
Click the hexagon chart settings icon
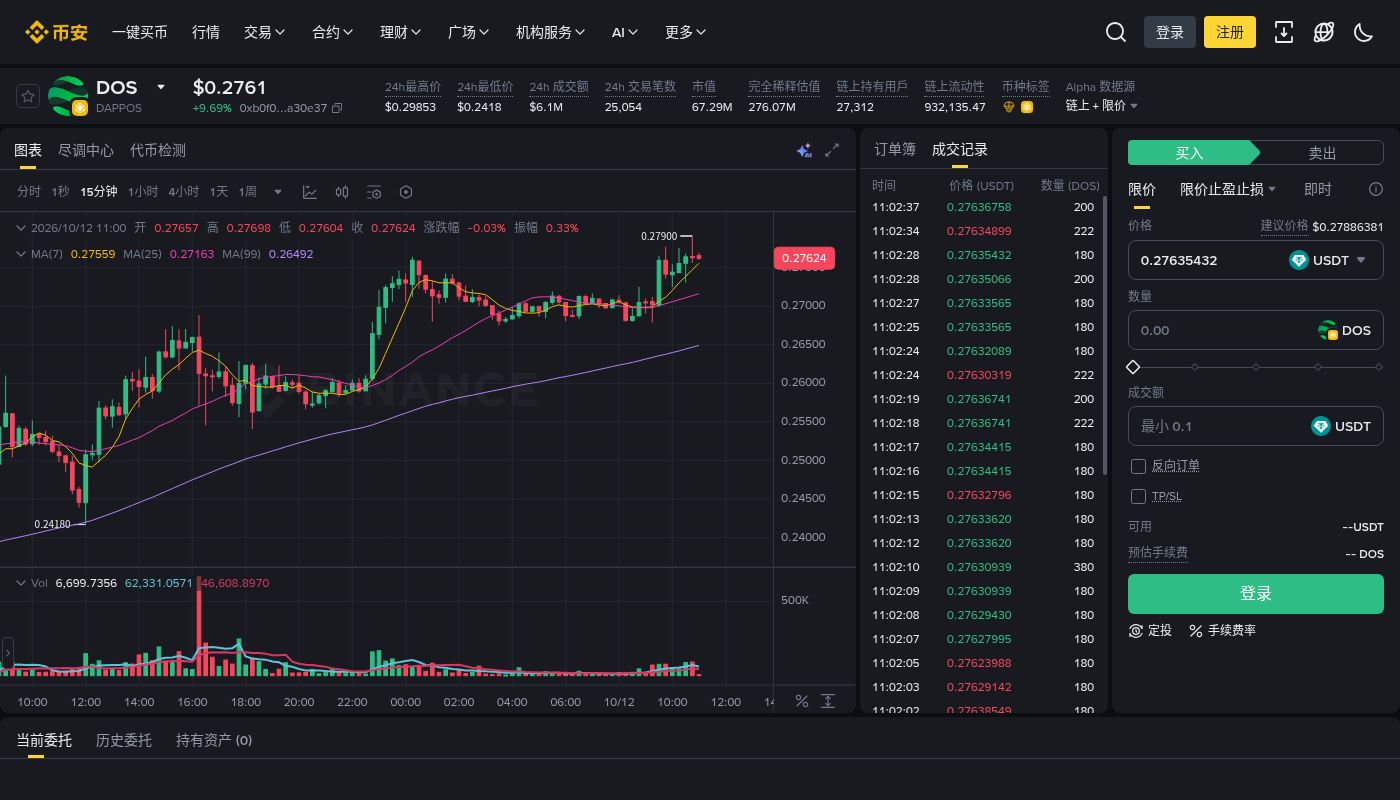[406, 192]
